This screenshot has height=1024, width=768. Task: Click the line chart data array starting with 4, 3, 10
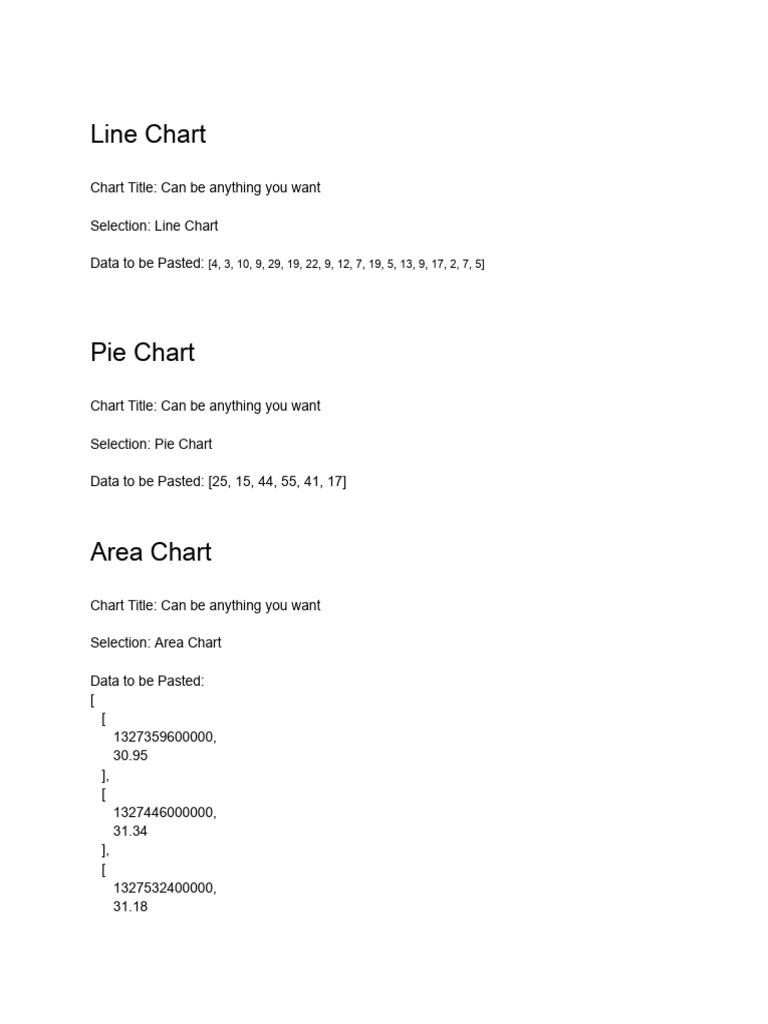[x=346, y=264]
